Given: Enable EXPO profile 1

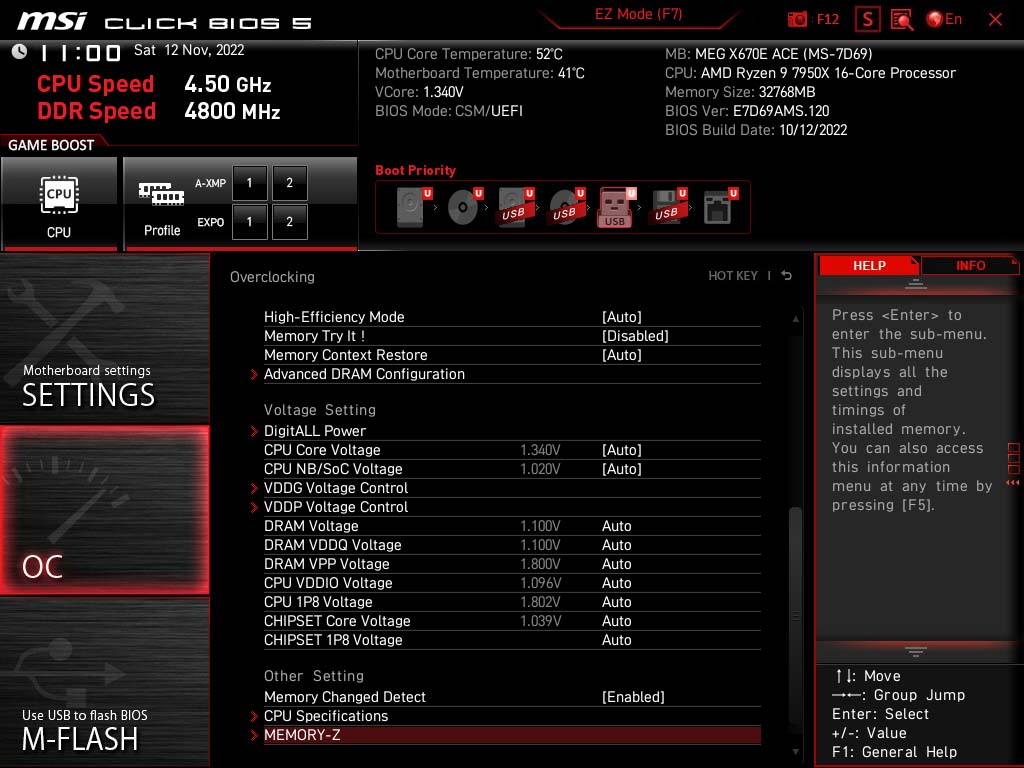Looking at the screenshot, I should 249,222.
